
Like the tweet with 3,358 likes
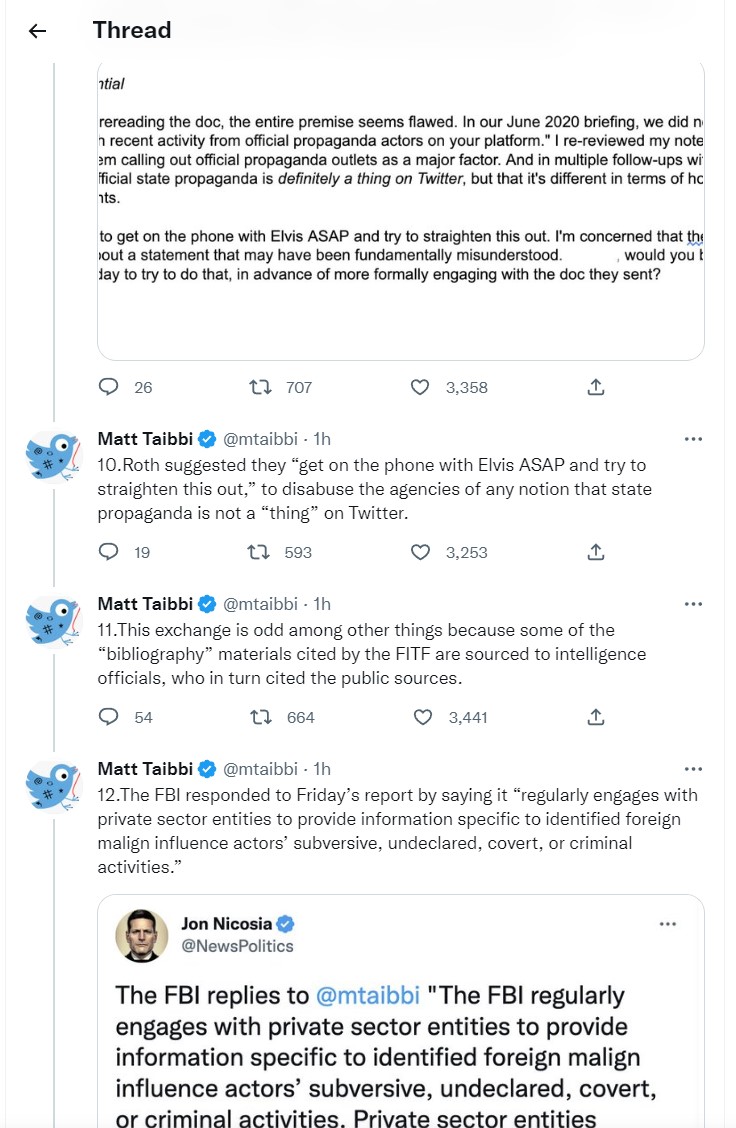(419, 387)
